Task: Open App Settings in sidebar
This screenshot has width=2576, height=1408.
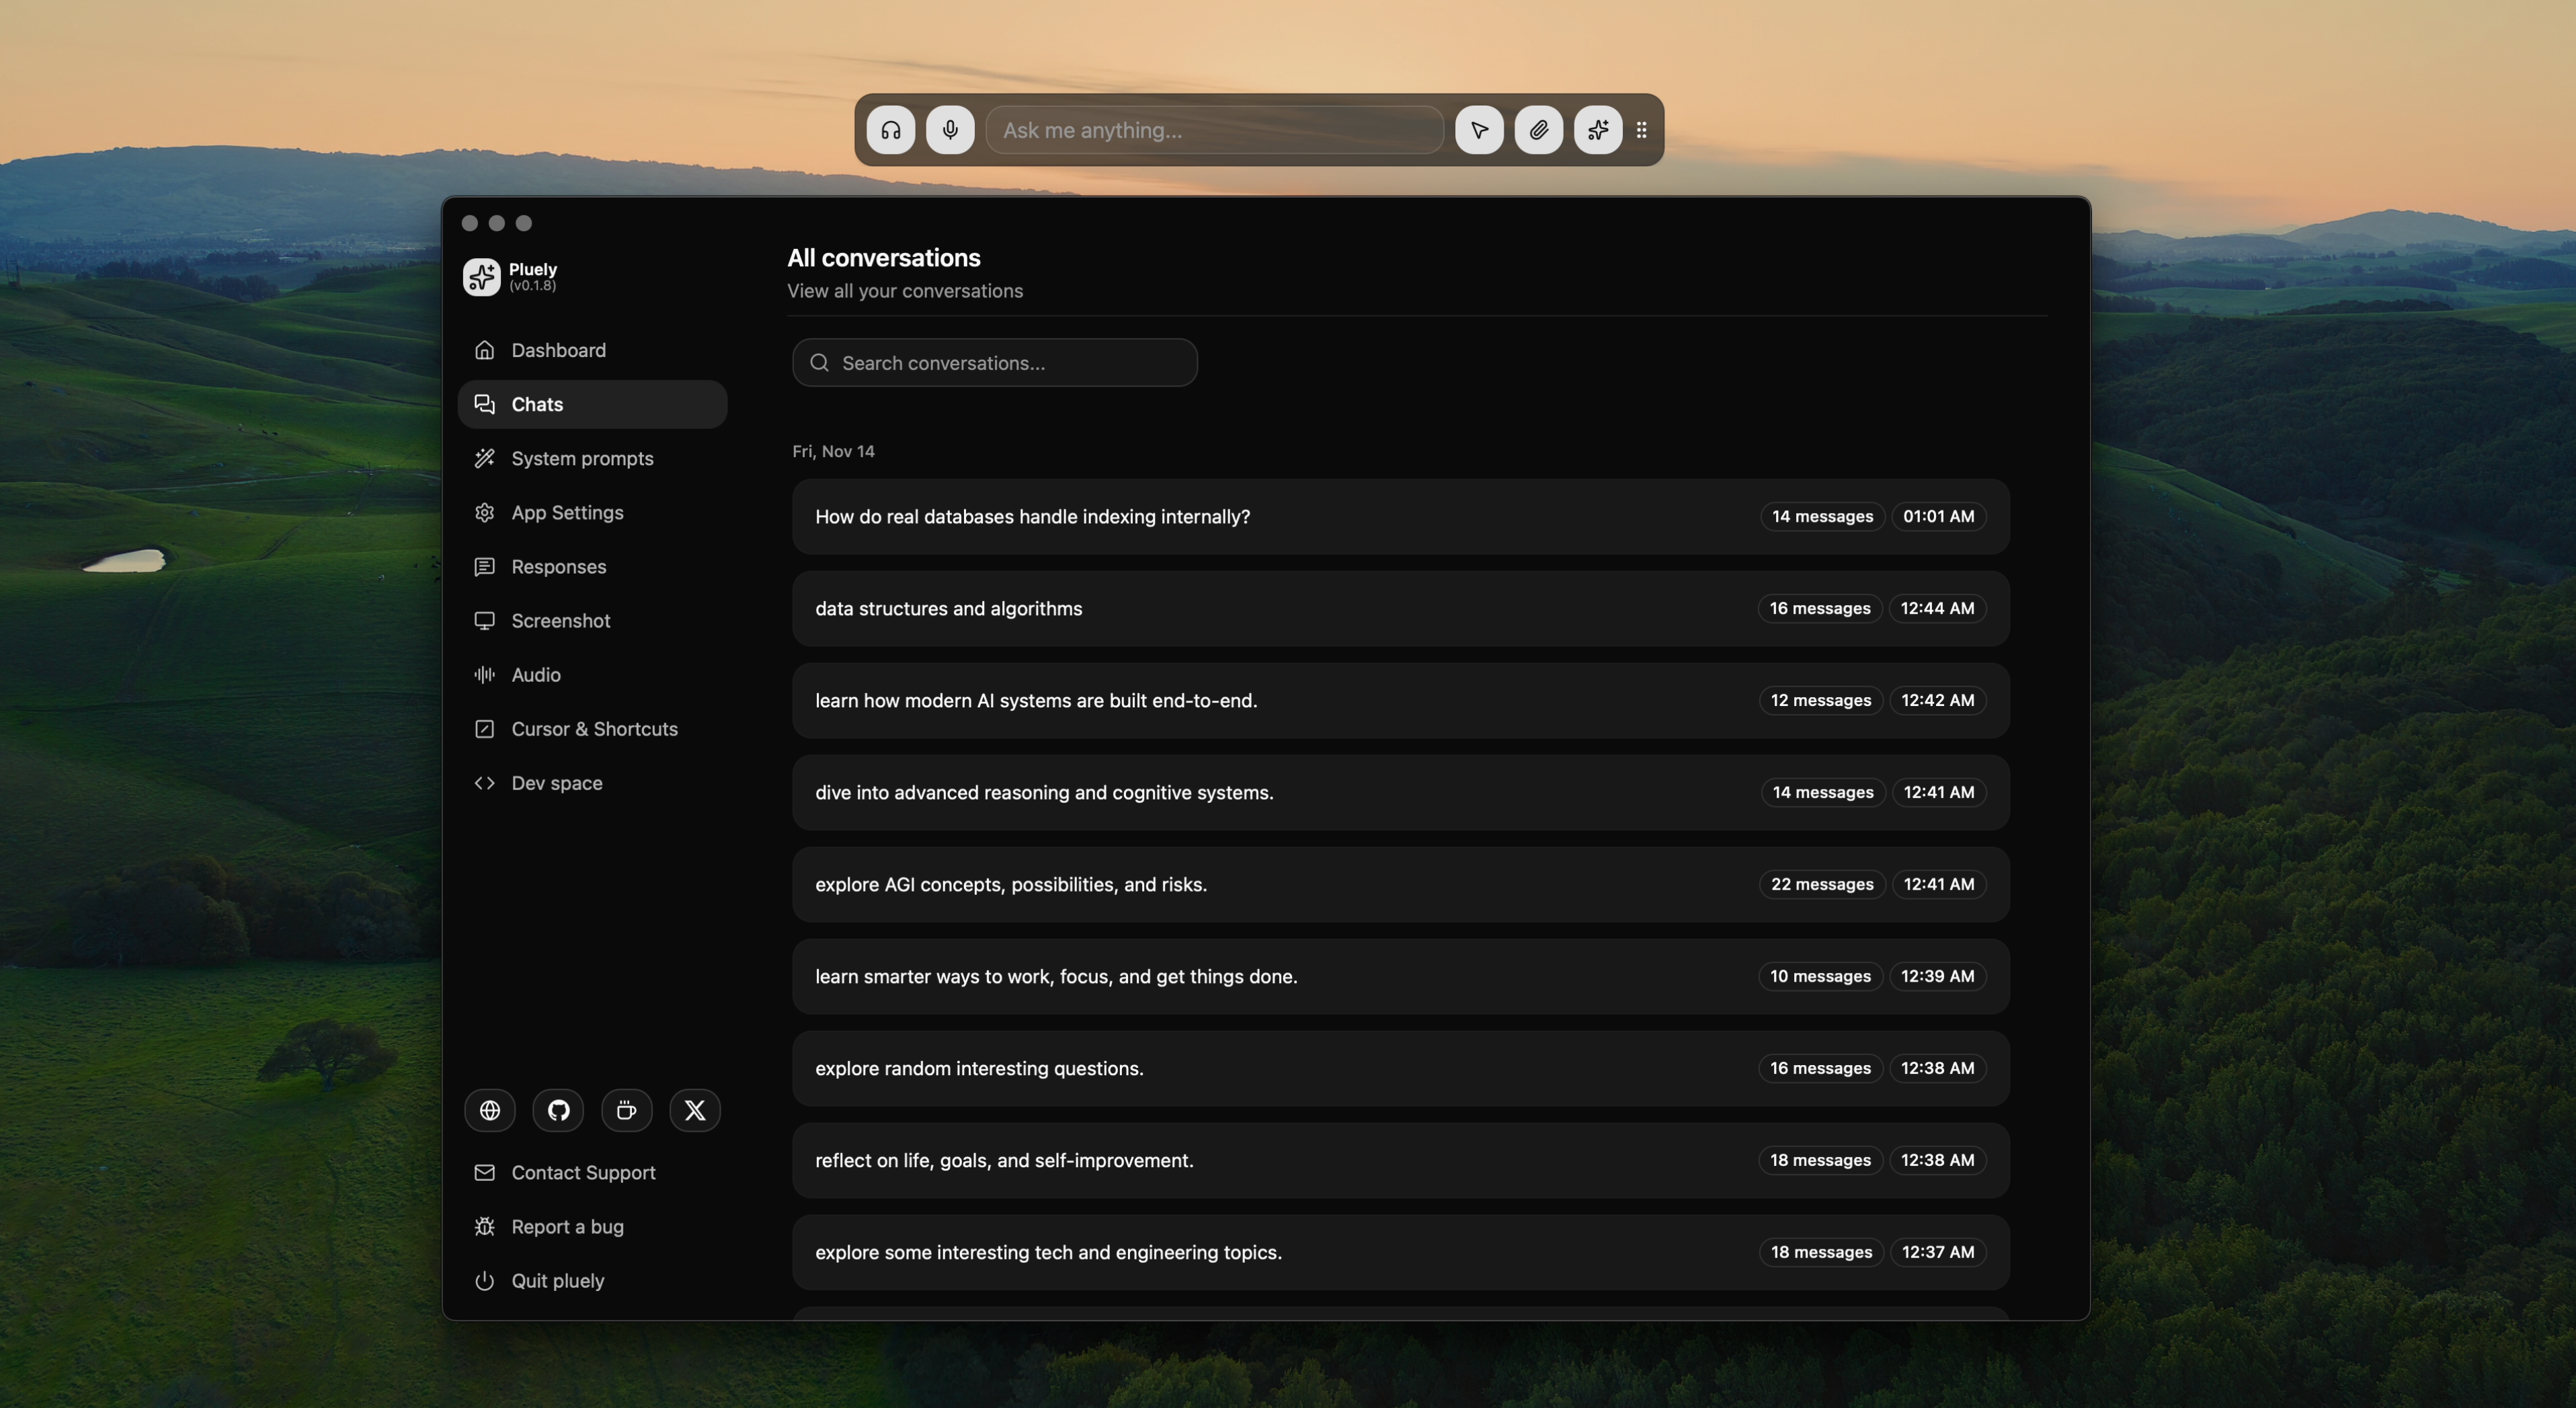Action: coord(567,512)
